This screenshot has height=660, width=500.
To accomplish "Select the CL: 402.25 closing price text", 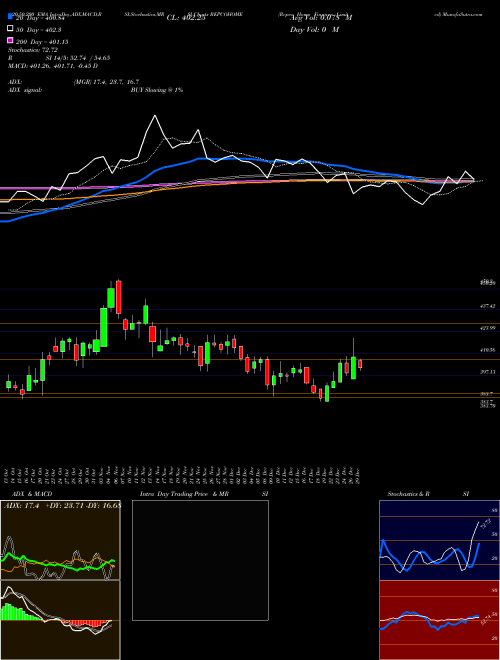I will click(x=186, y=18).
